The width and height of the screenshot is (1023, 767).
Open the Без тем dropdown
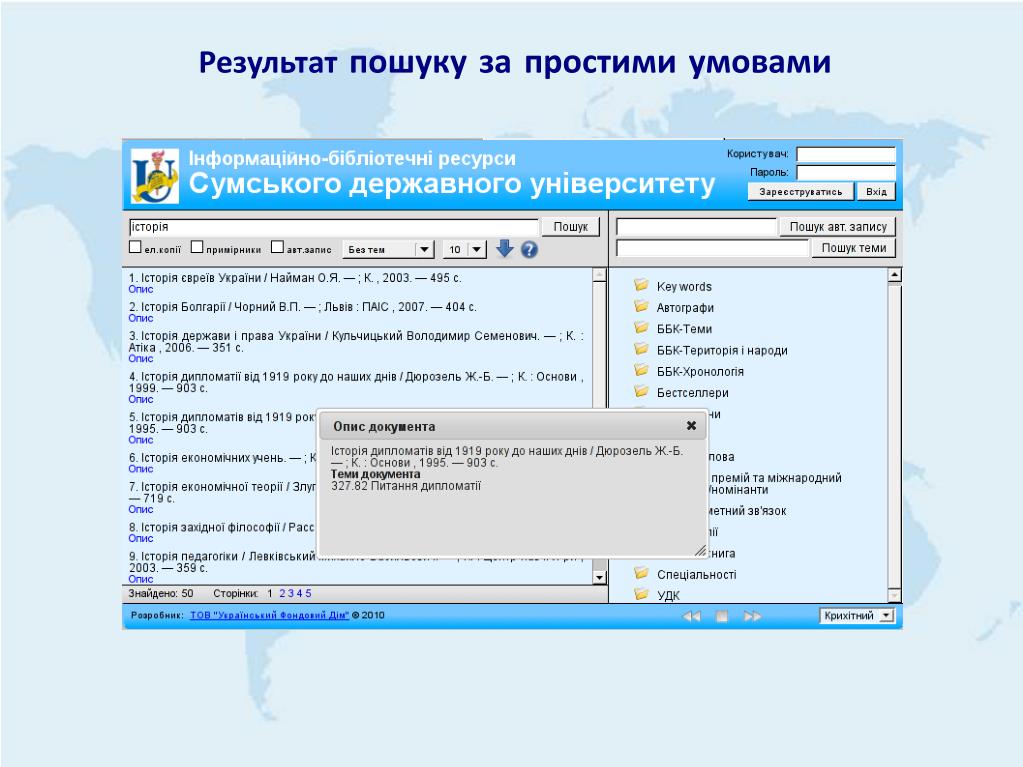(388, 249)
